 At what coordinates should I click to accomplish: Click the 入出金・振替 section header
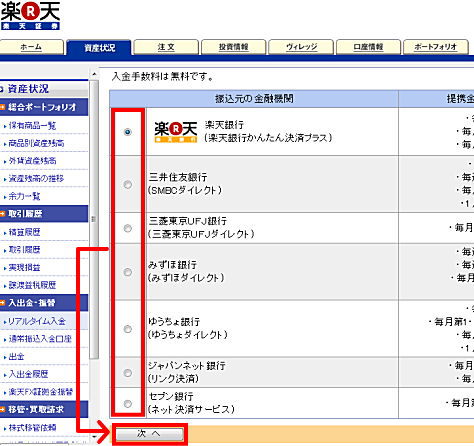[44, 303]
